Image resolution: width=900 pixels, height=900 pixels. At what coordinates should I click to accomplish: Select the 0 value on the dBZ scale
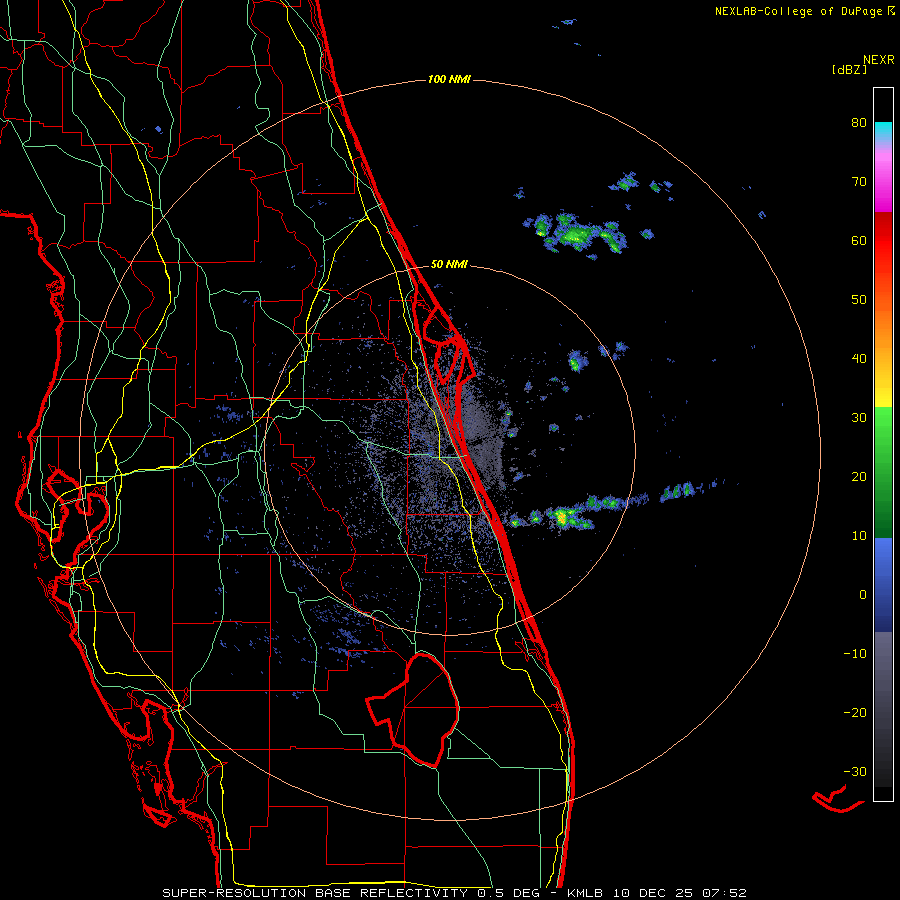[x=863, y=595]
